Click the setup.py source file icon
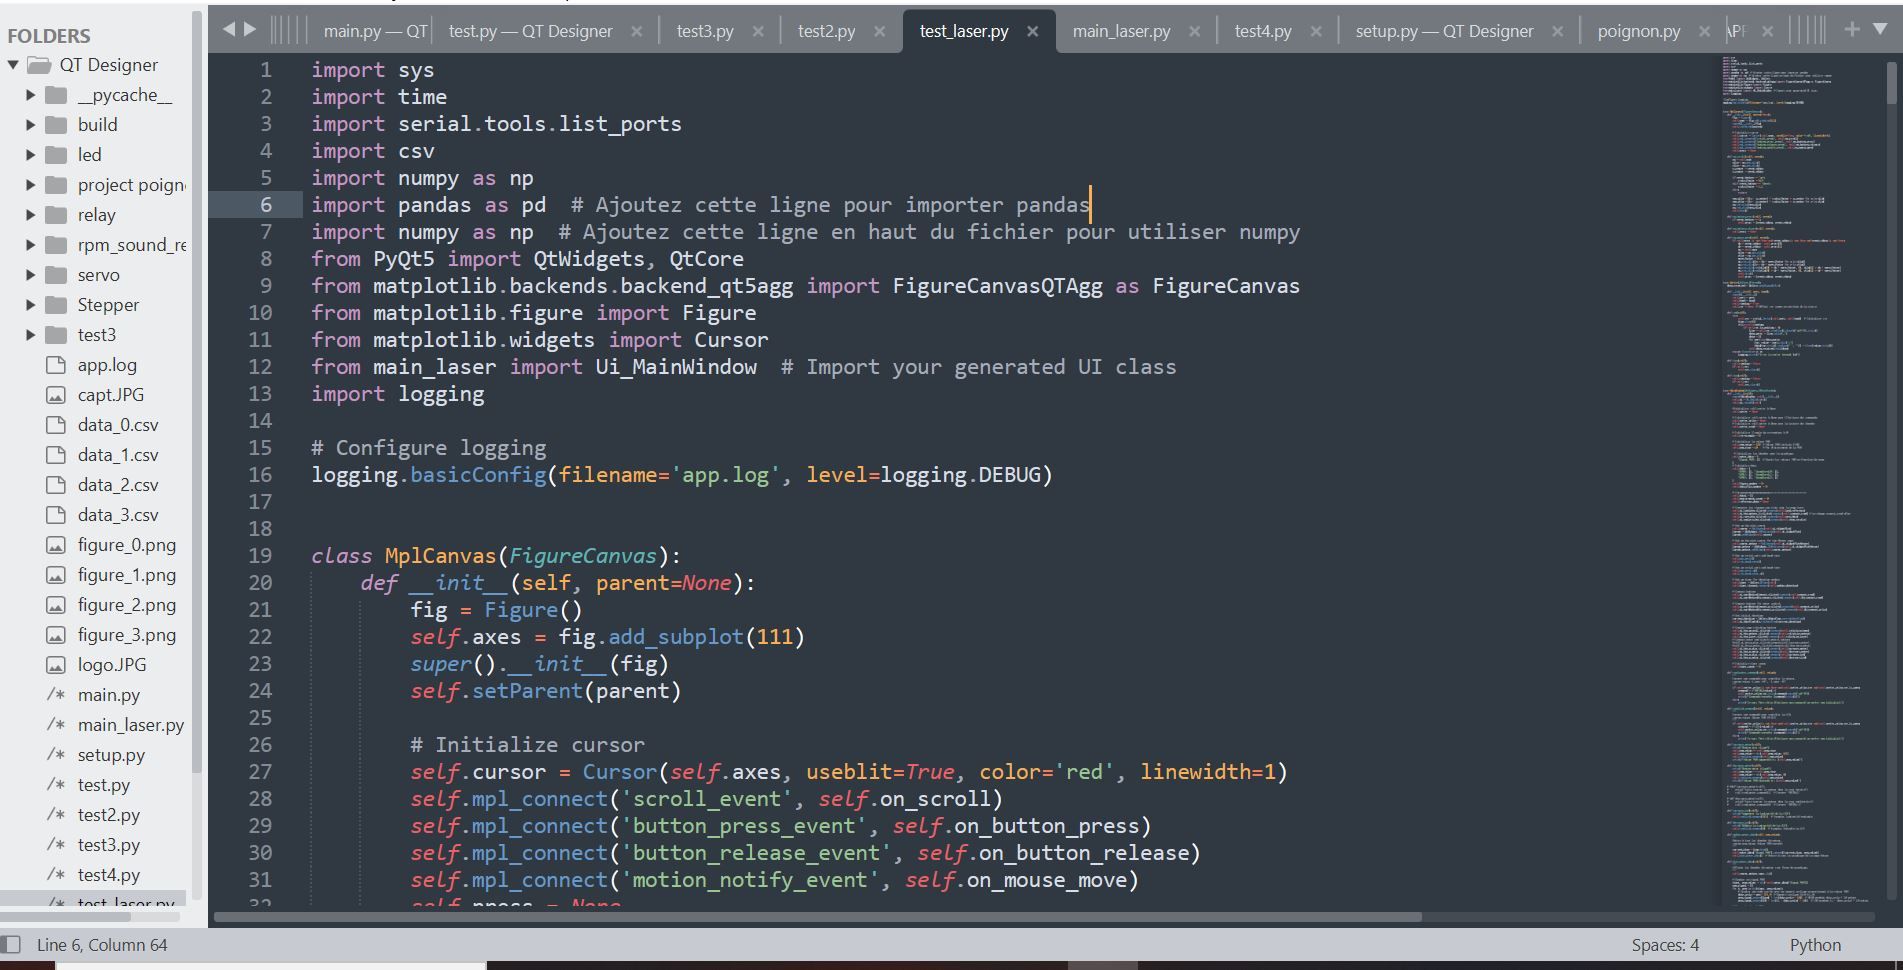 point(56,755)
